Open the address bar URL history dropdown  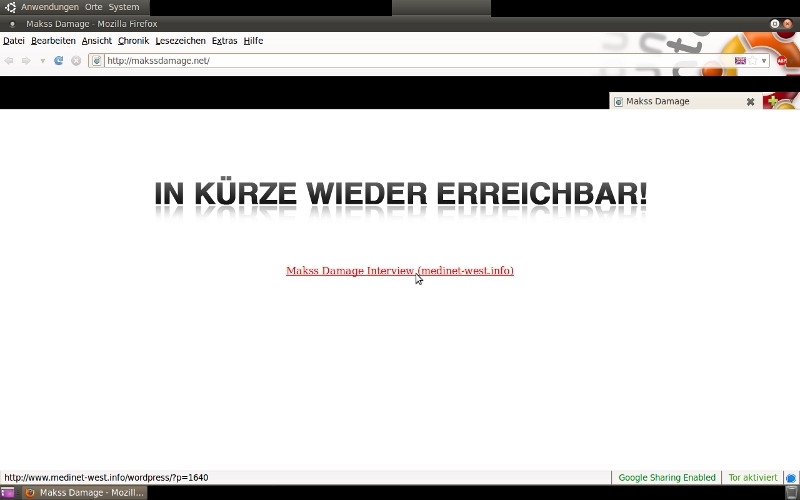764,61
